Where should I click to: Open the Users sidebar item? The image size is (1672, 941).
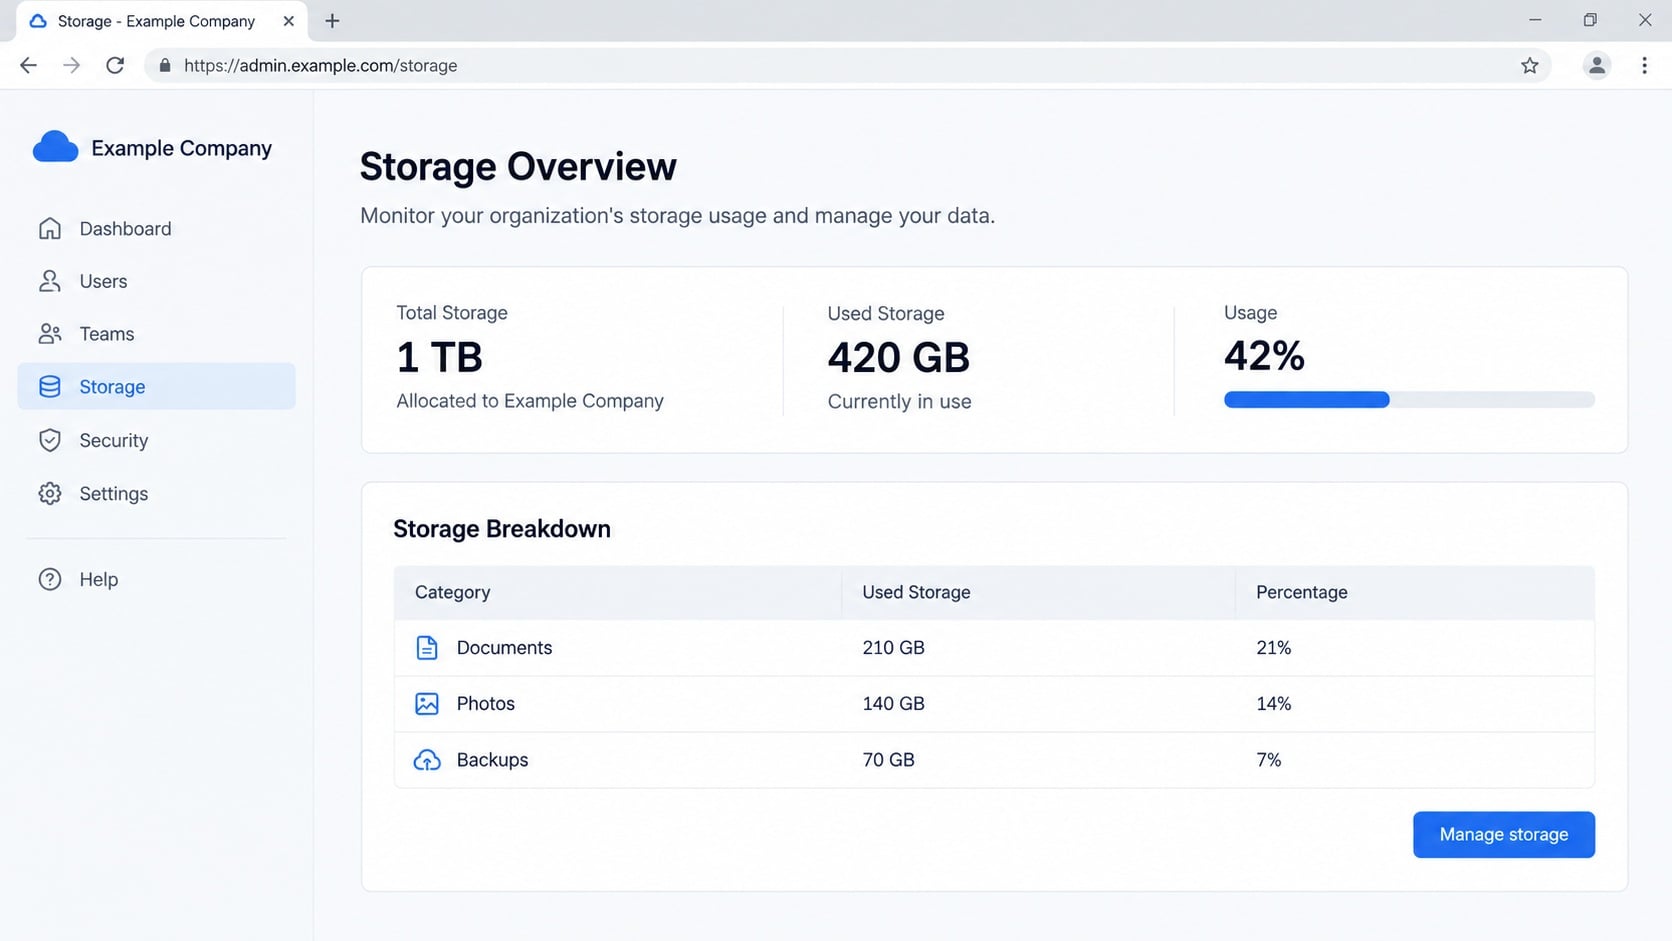coord(157,281)
